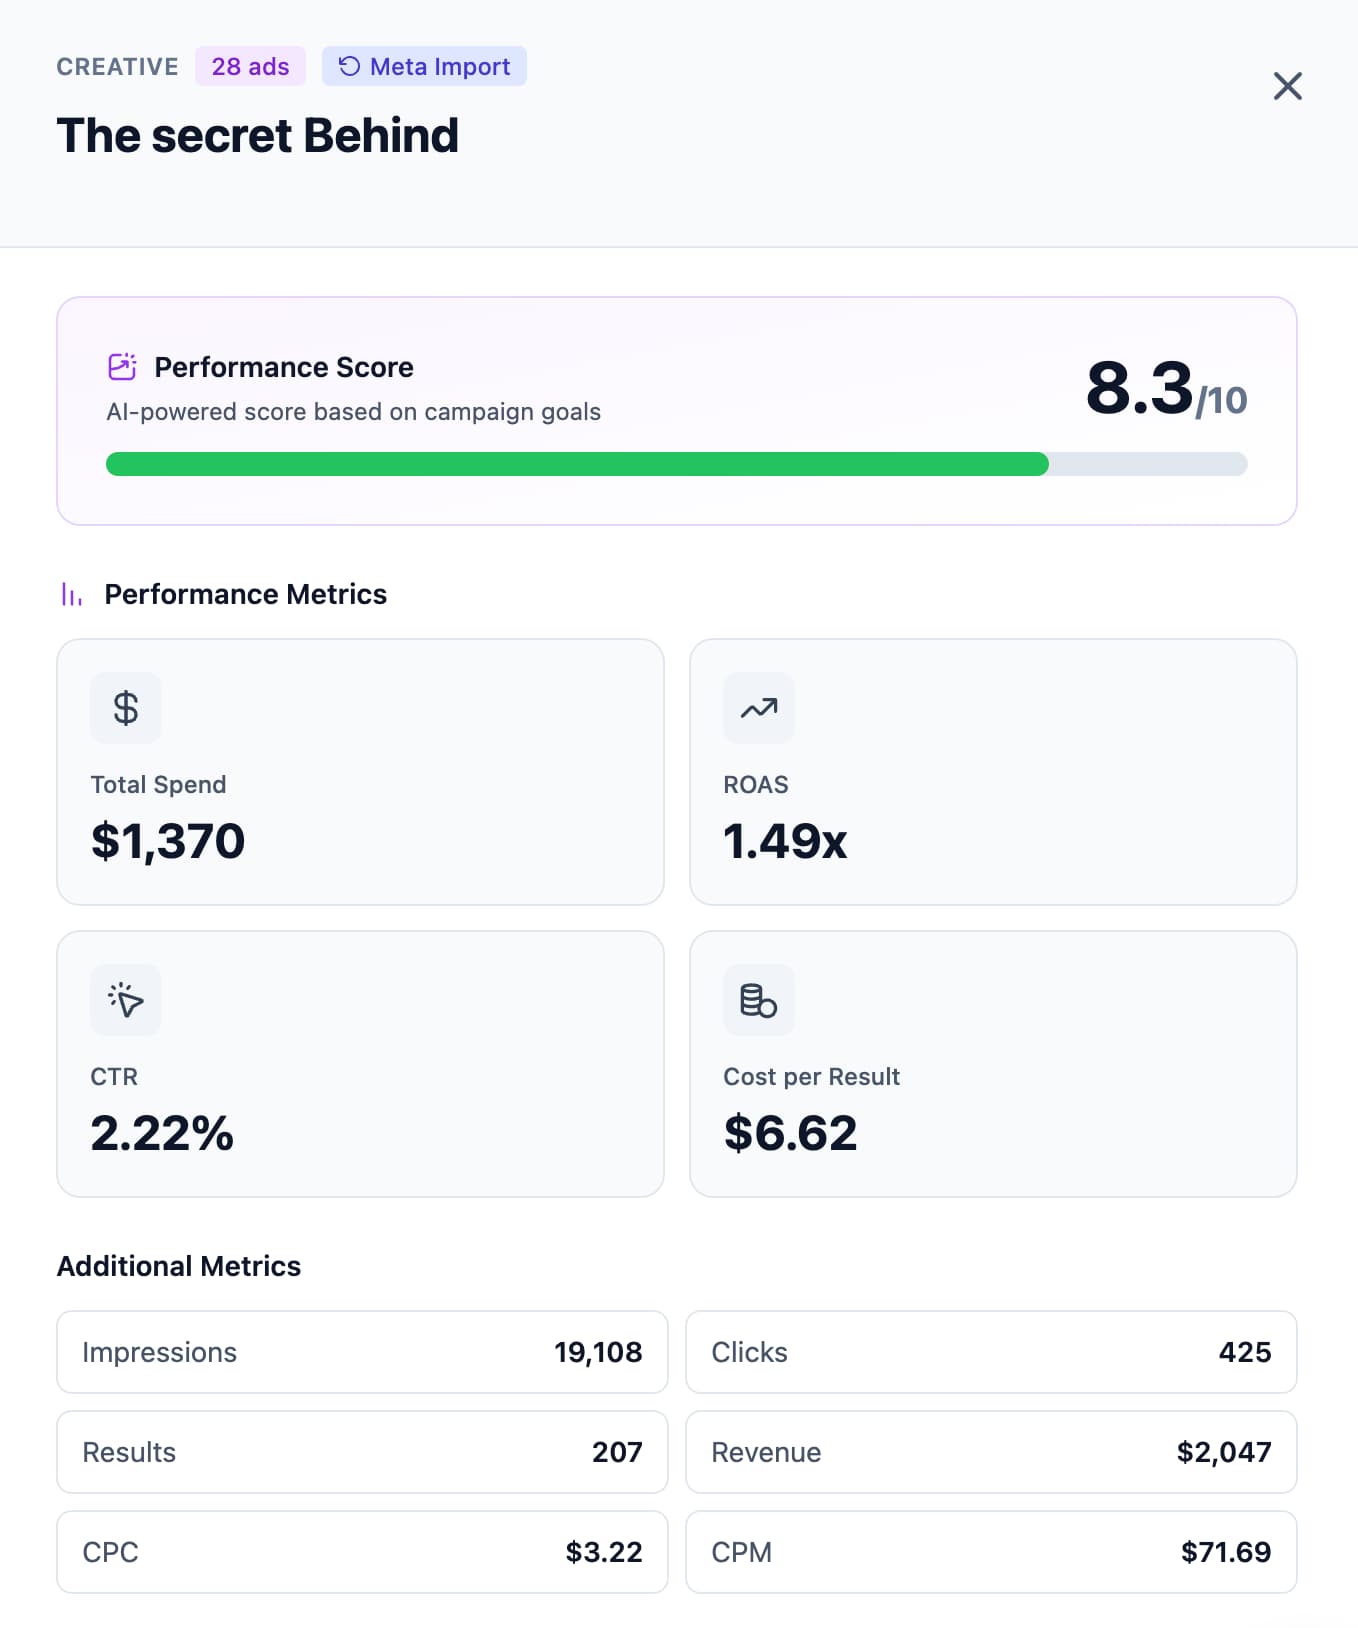Image resolution: width=1358 pixels, height=1628 pixels.
Task: Select the cursor-click icon on CTR card
Action: [x=125, y=1000]
